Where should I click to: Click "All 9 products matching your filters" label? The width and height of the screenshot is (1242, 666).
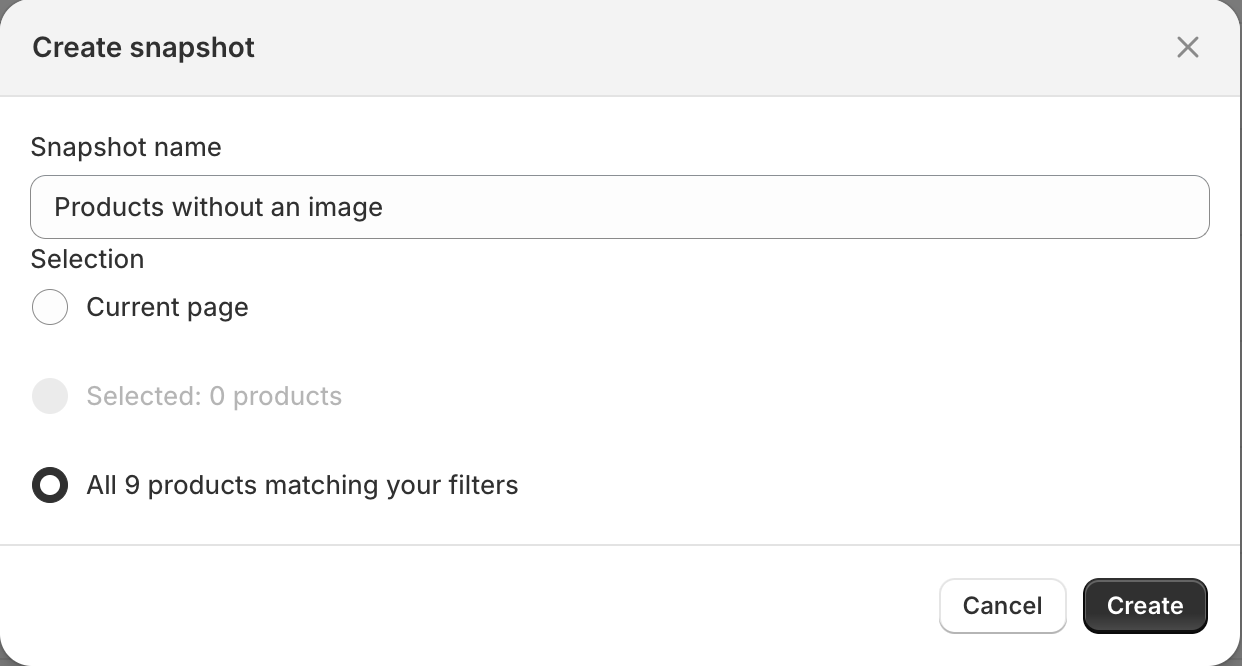tap(302, 486)
